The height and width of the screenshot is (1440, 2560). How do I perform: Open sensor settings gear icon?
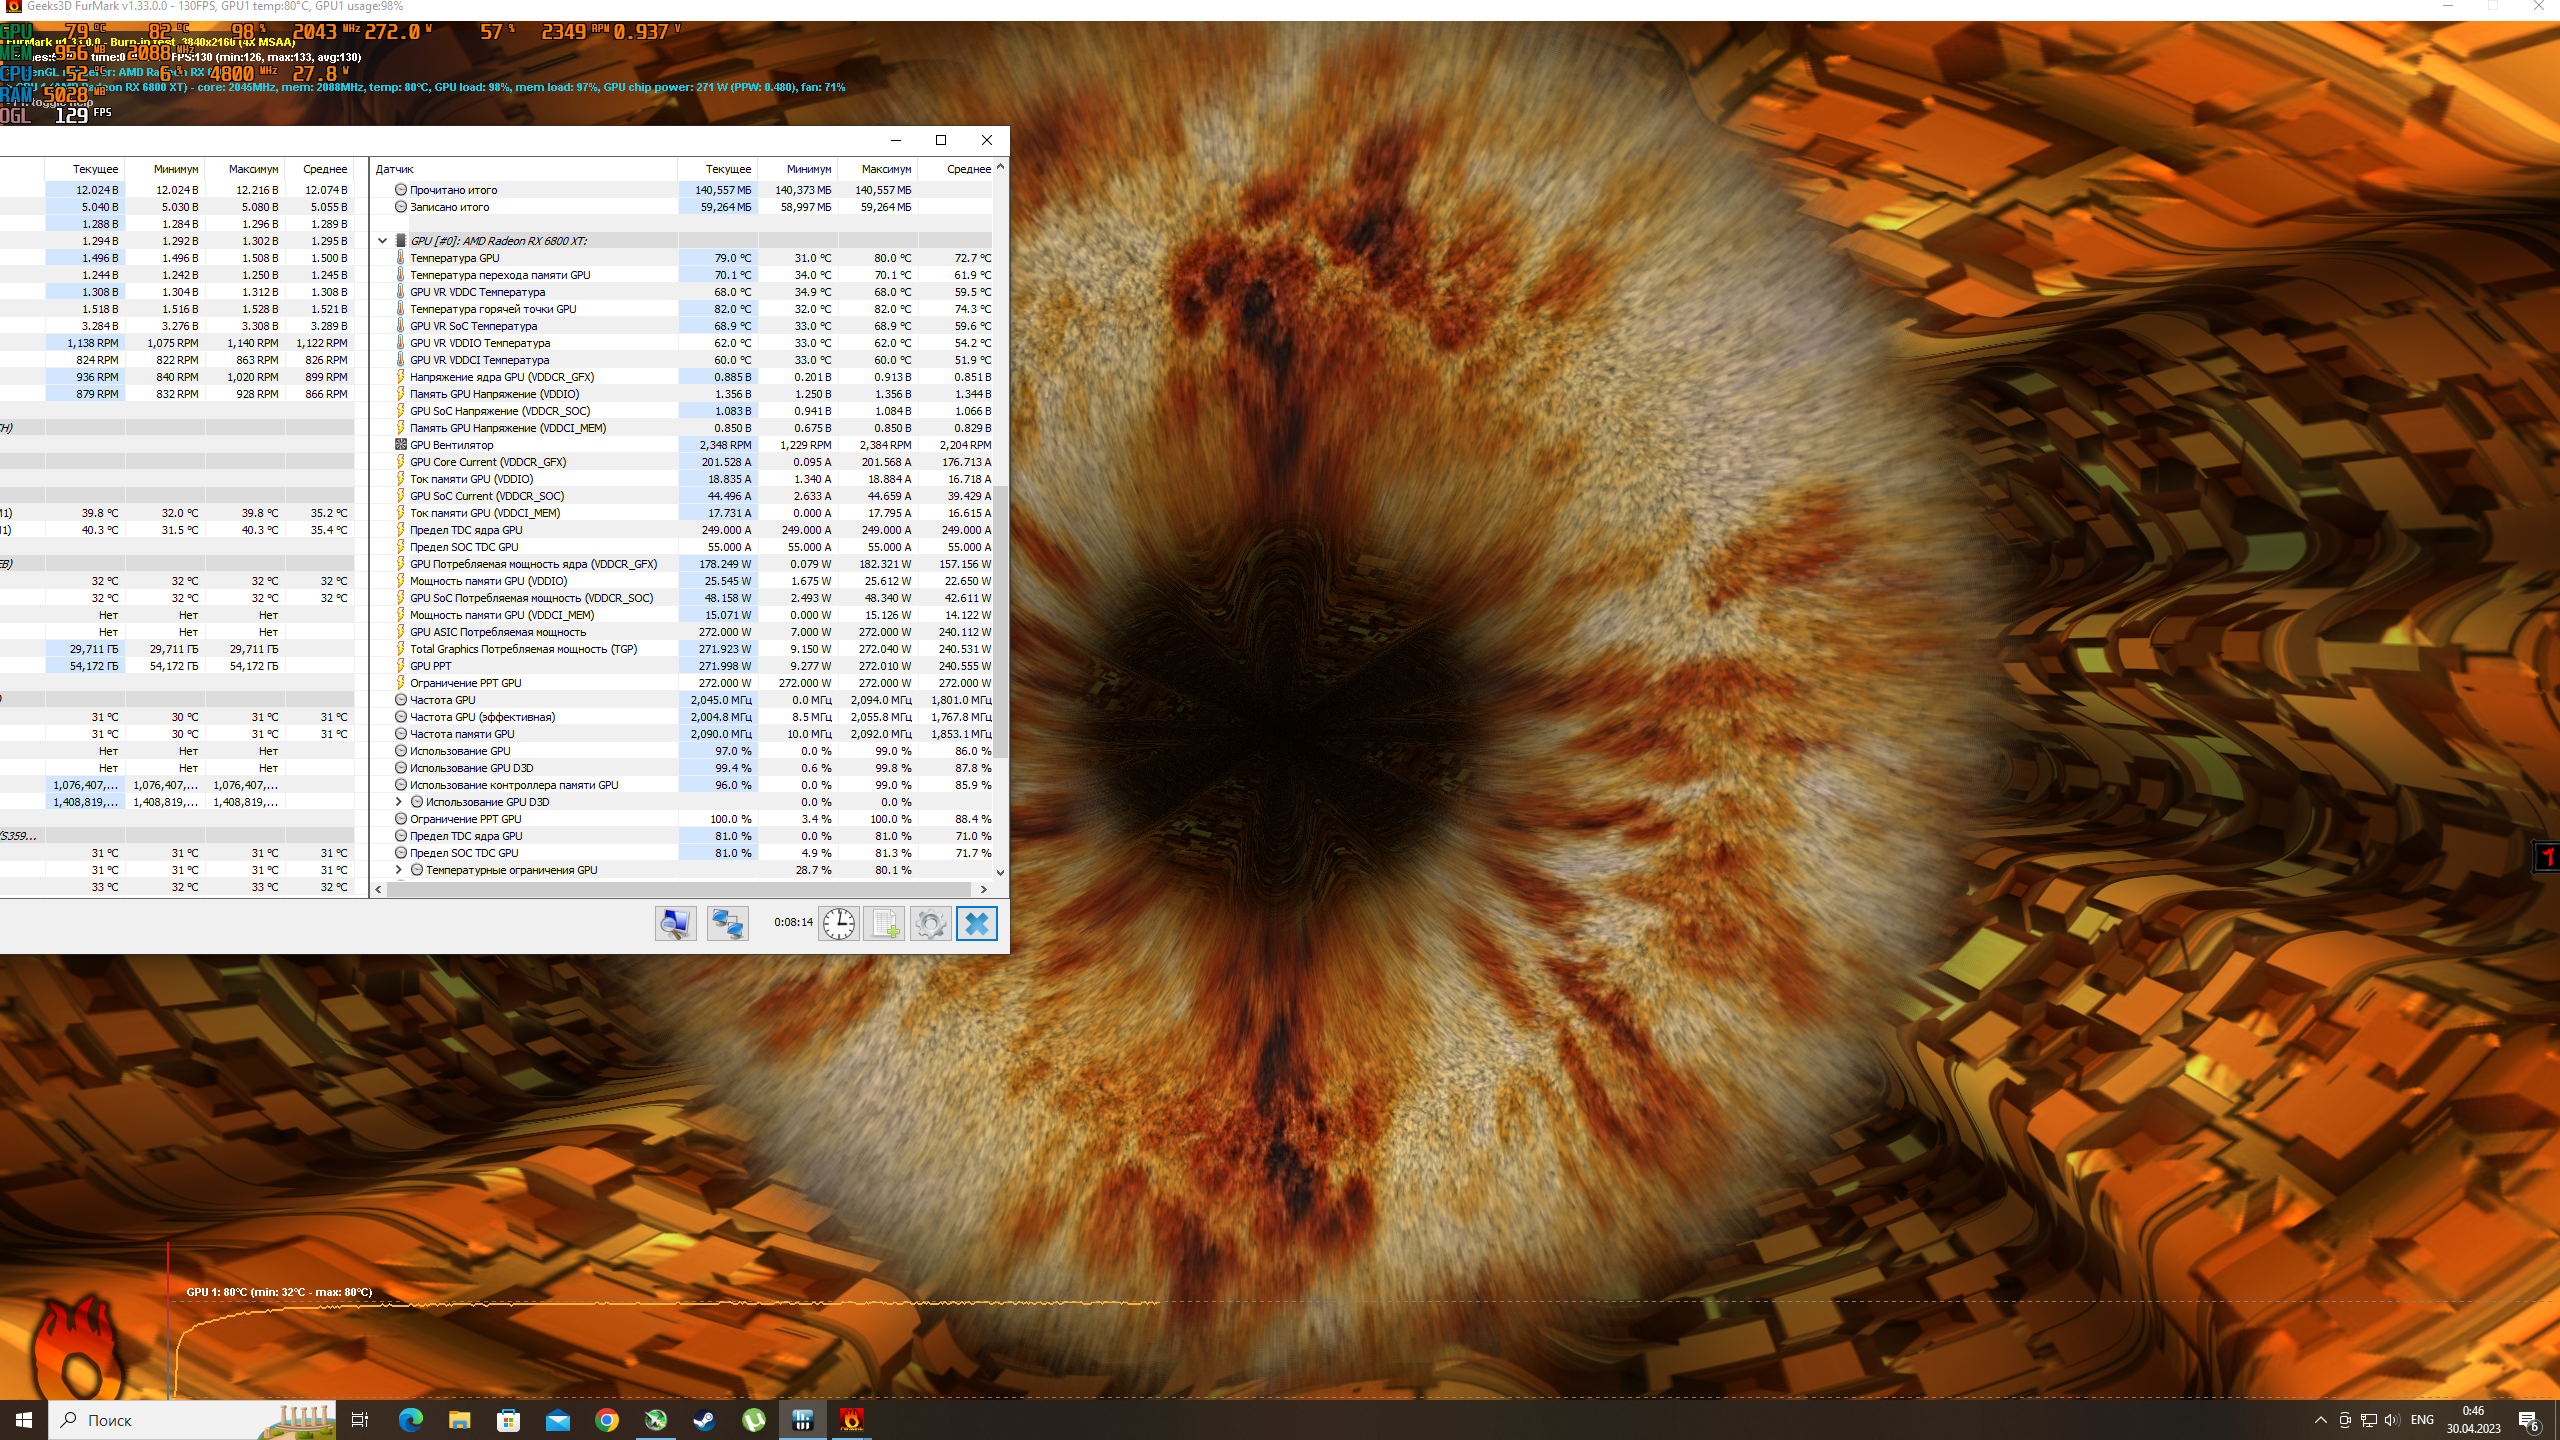930,923
